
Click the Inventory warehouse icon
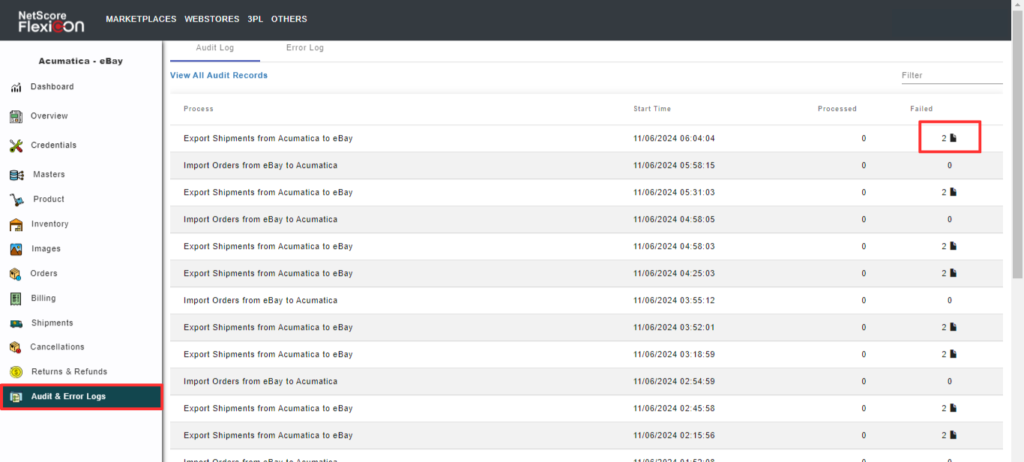(16, 224)
